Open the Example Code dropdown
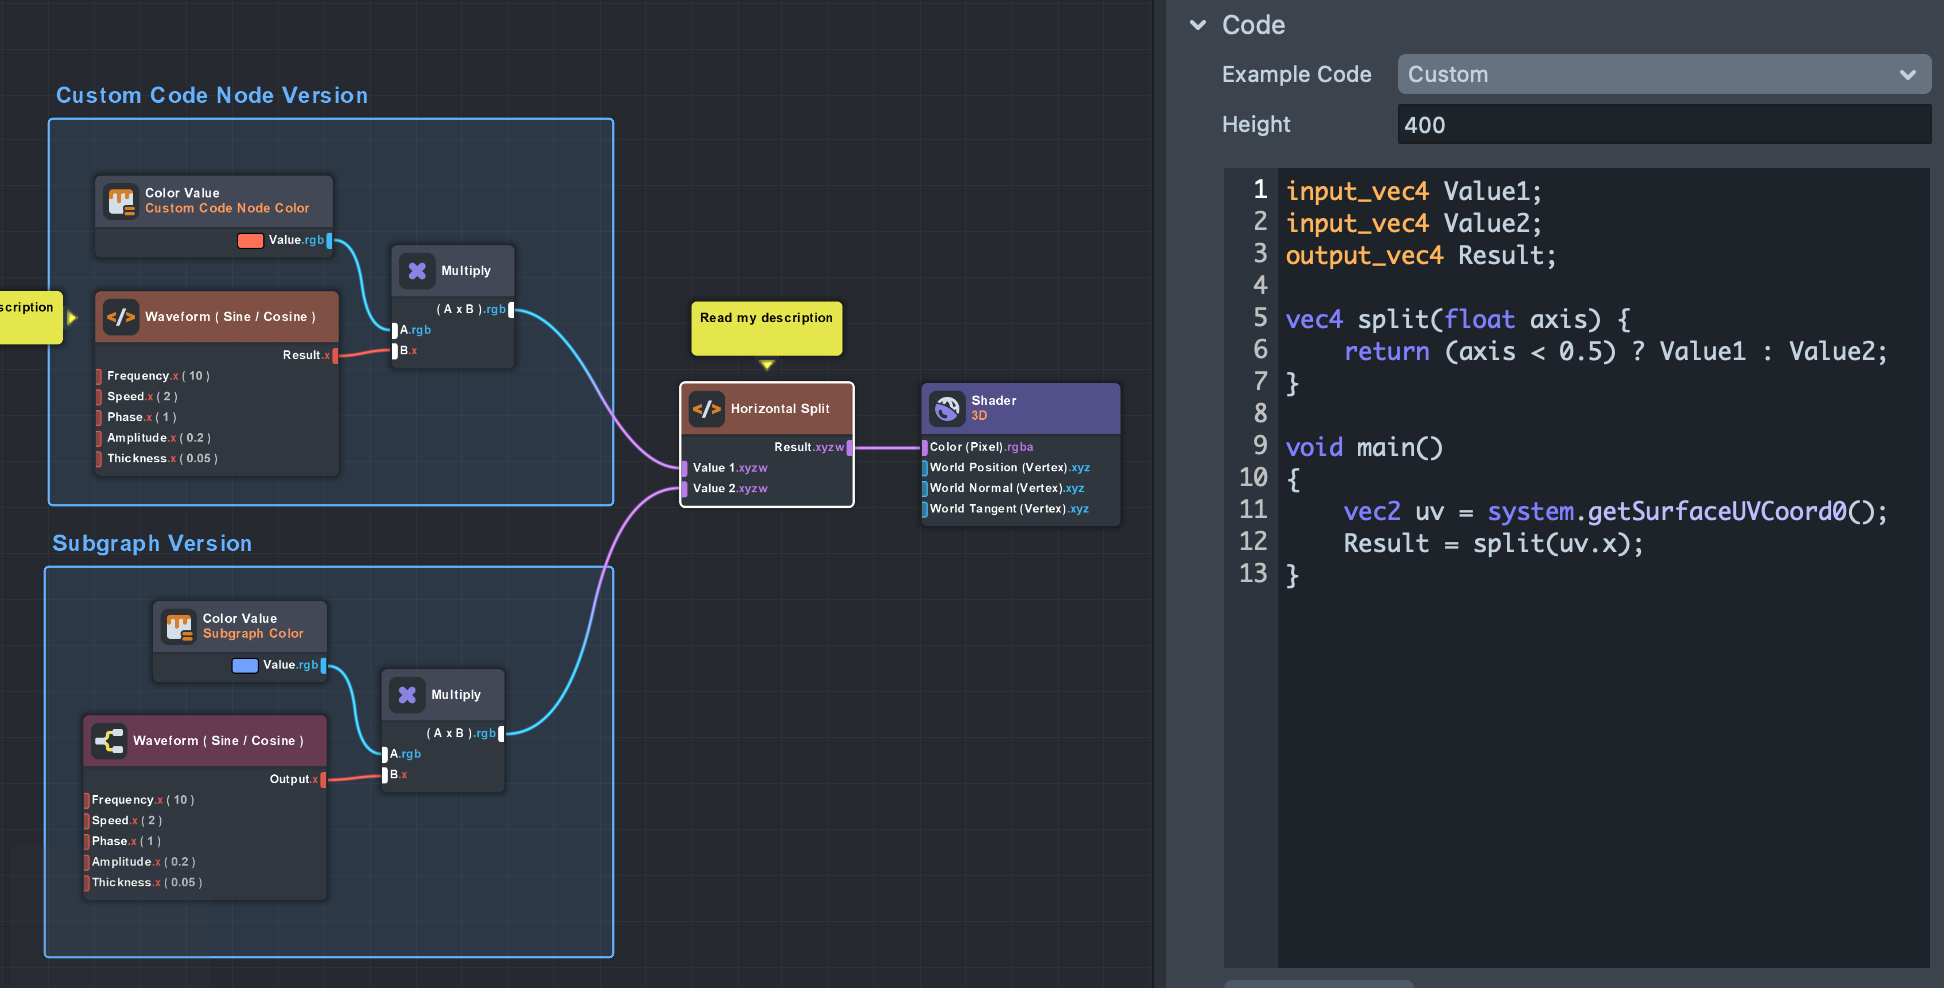This screenshot has height=988, width=1944. [1663, 75]
